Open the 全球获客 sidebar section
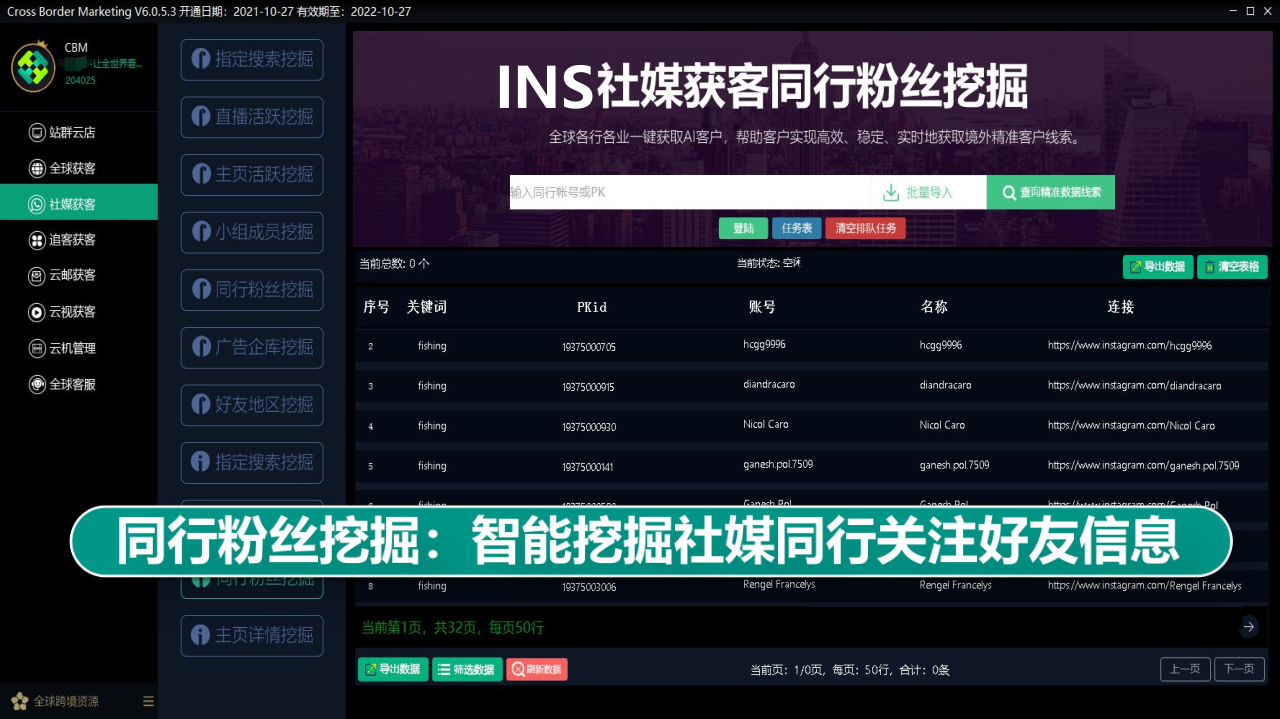This screenshot has height=719, width=1280. point(72,168)
